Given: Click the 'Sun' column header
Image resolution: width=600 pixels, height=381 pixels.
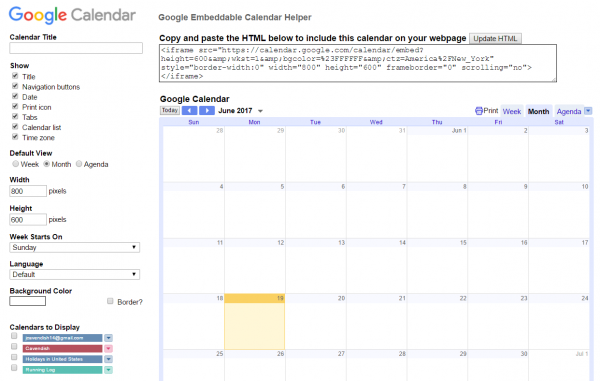Looking at the screenshot, I should tap(194, 122).
